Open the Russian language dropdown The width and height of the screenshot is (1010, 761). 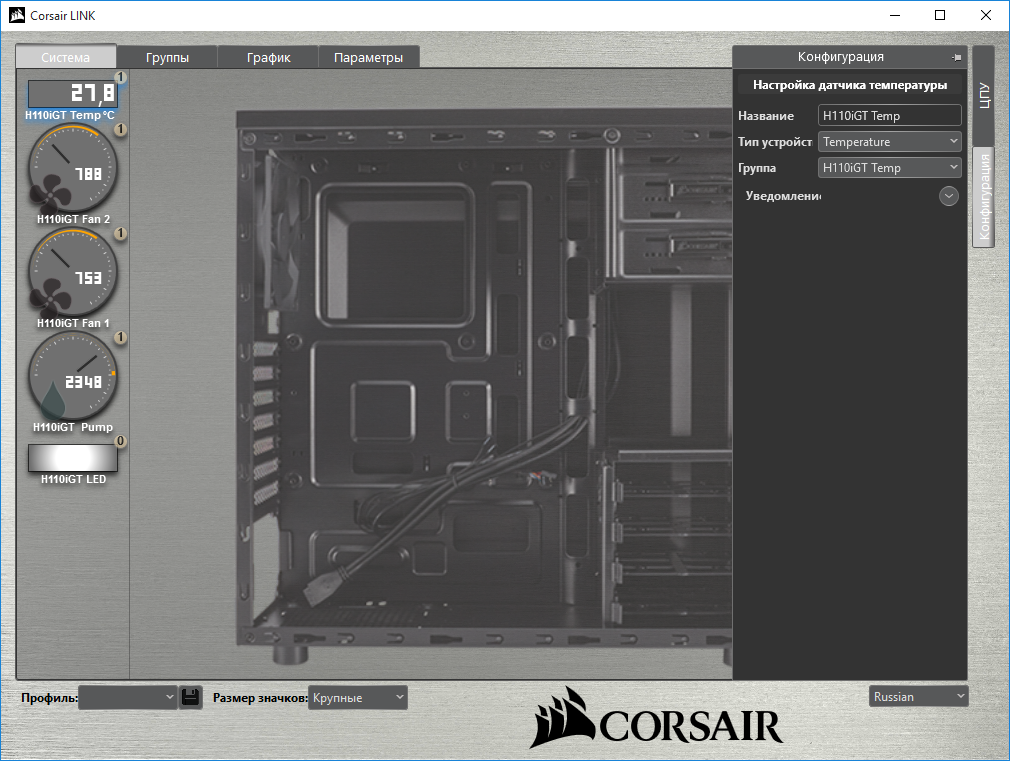tap(918, 696)
